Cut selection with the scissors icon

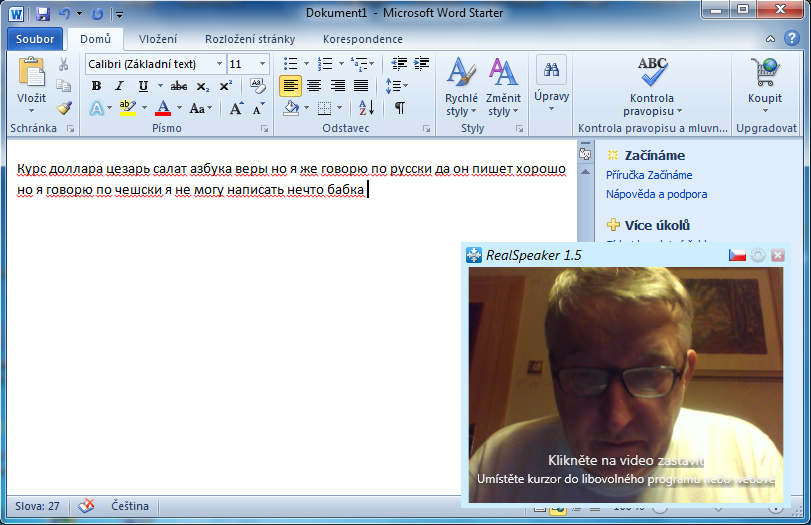tap(63, 64)
